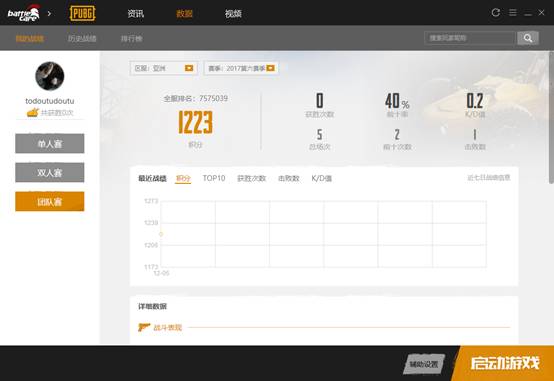Select the 历史战绩 sub-tab
Screen dimensions: 554x381
(82, 39)
